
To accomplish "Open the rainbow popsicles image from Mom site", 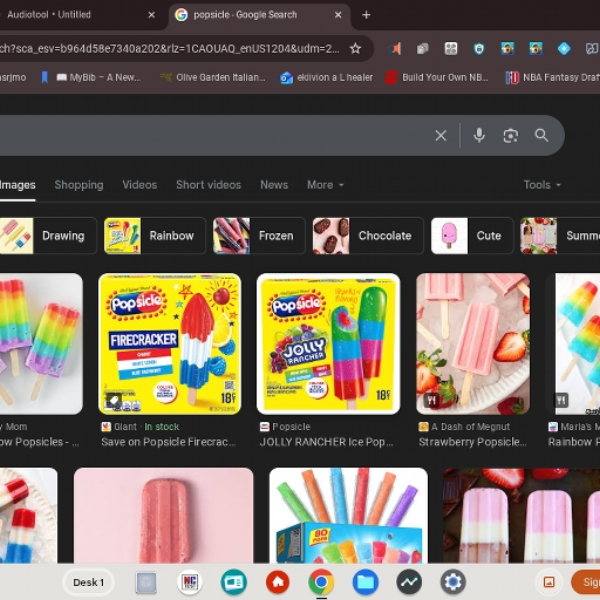I will tap(41, 344).
